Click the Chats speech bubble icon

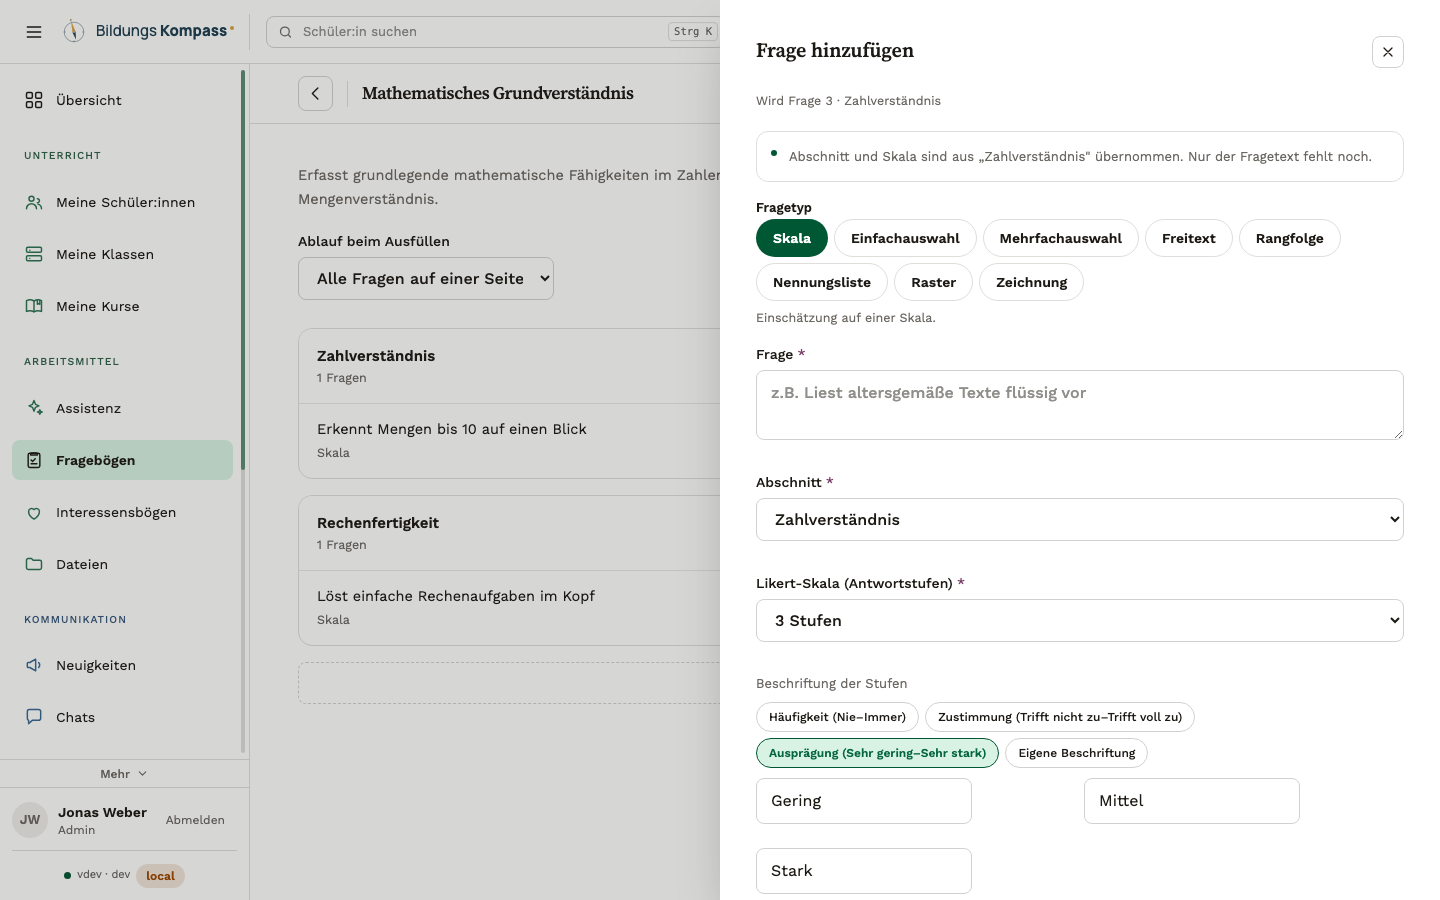34,717
